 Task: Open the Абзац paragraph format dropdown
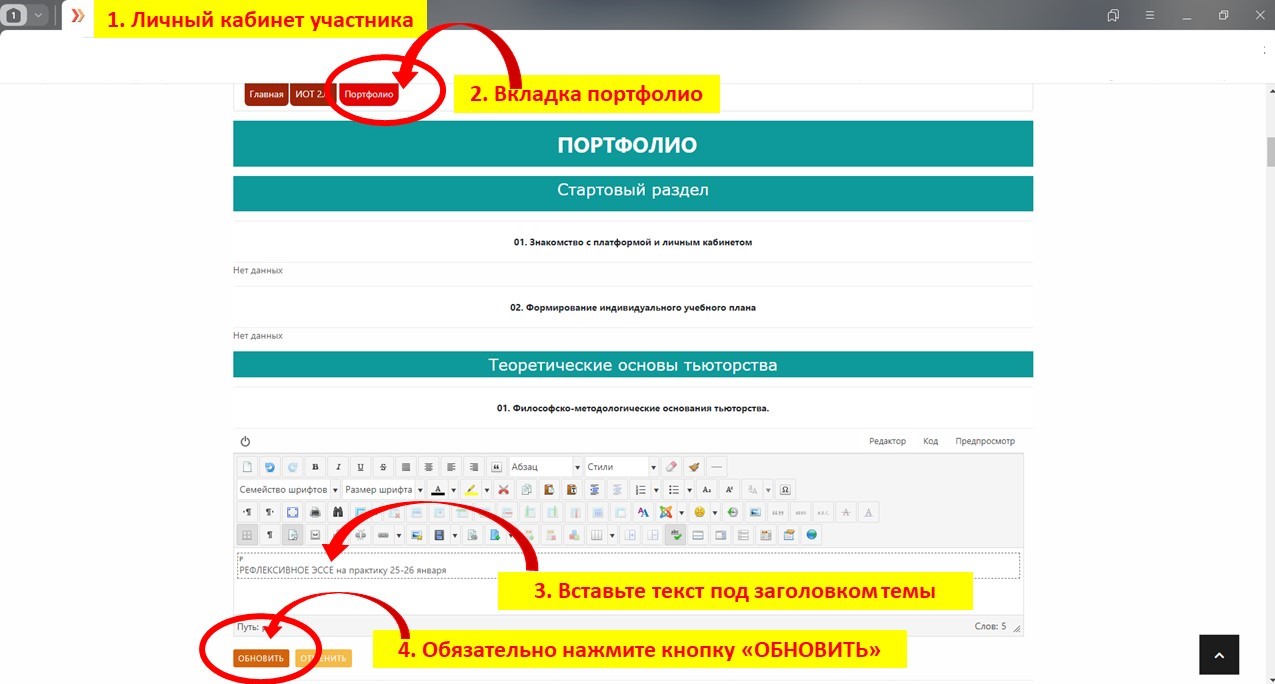tap(545, 467)
